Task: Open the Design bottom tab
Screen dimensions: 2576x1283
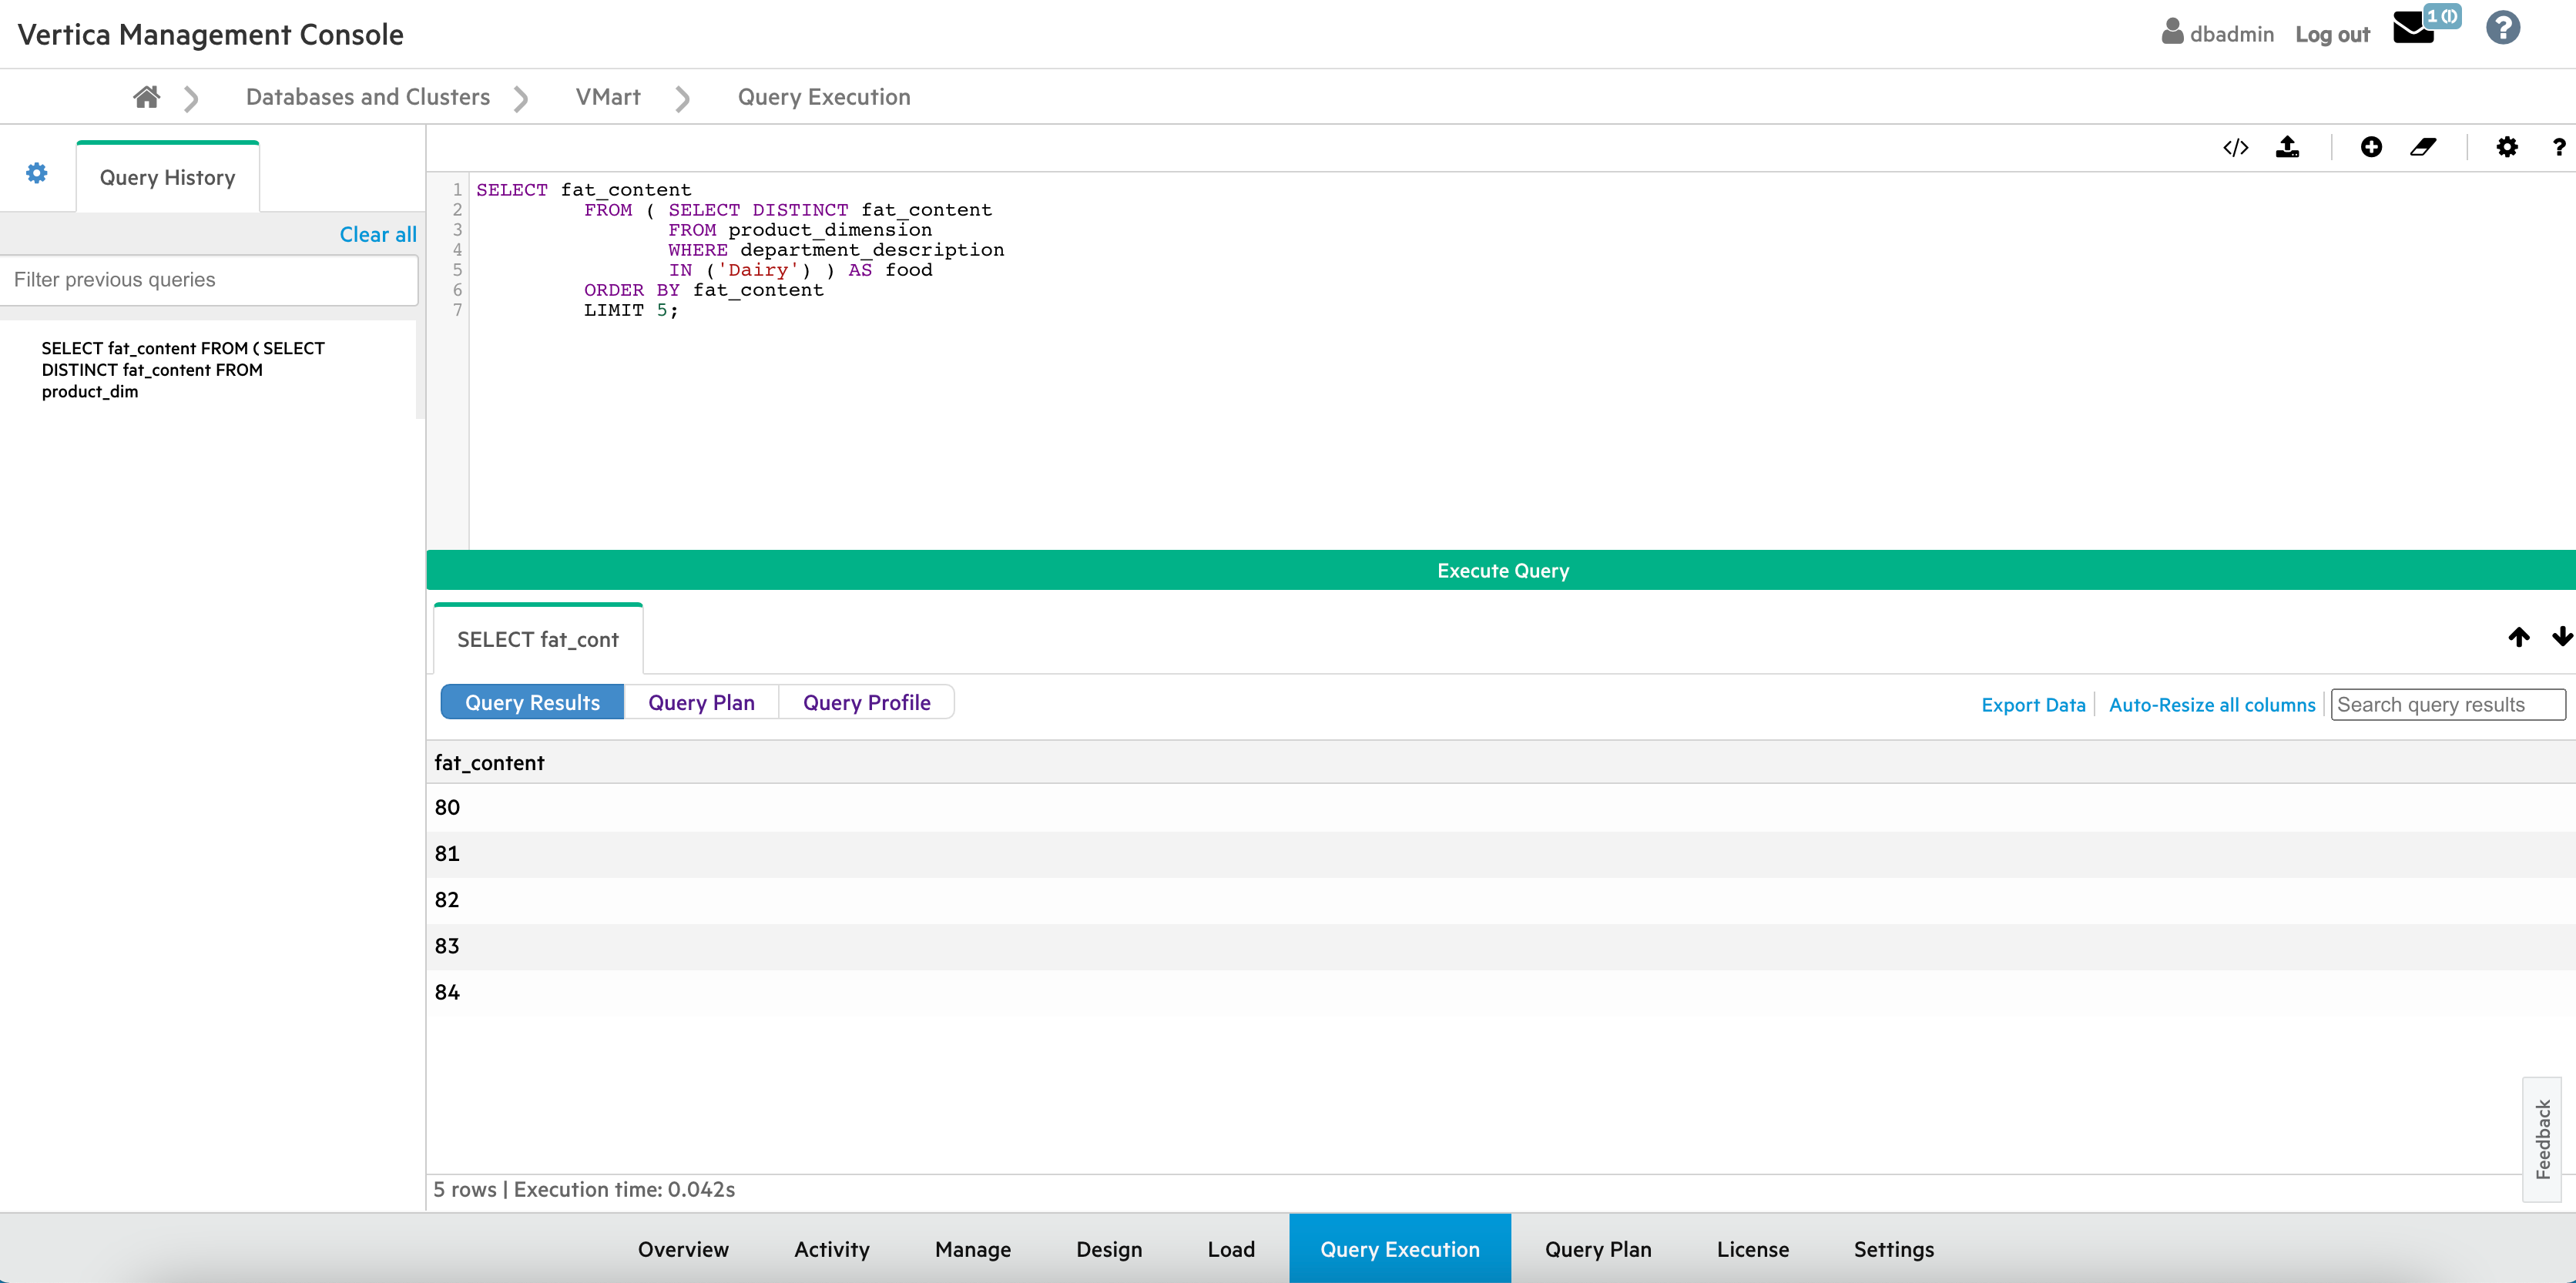Action: tap(1109, 1249)
